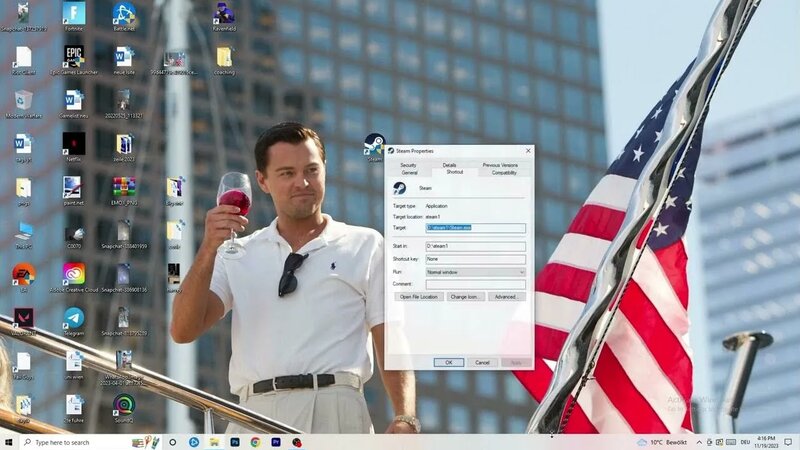Switch to the Compatibility tab
The height and width of the screenshot is (450, 800).
coord(504,173)
